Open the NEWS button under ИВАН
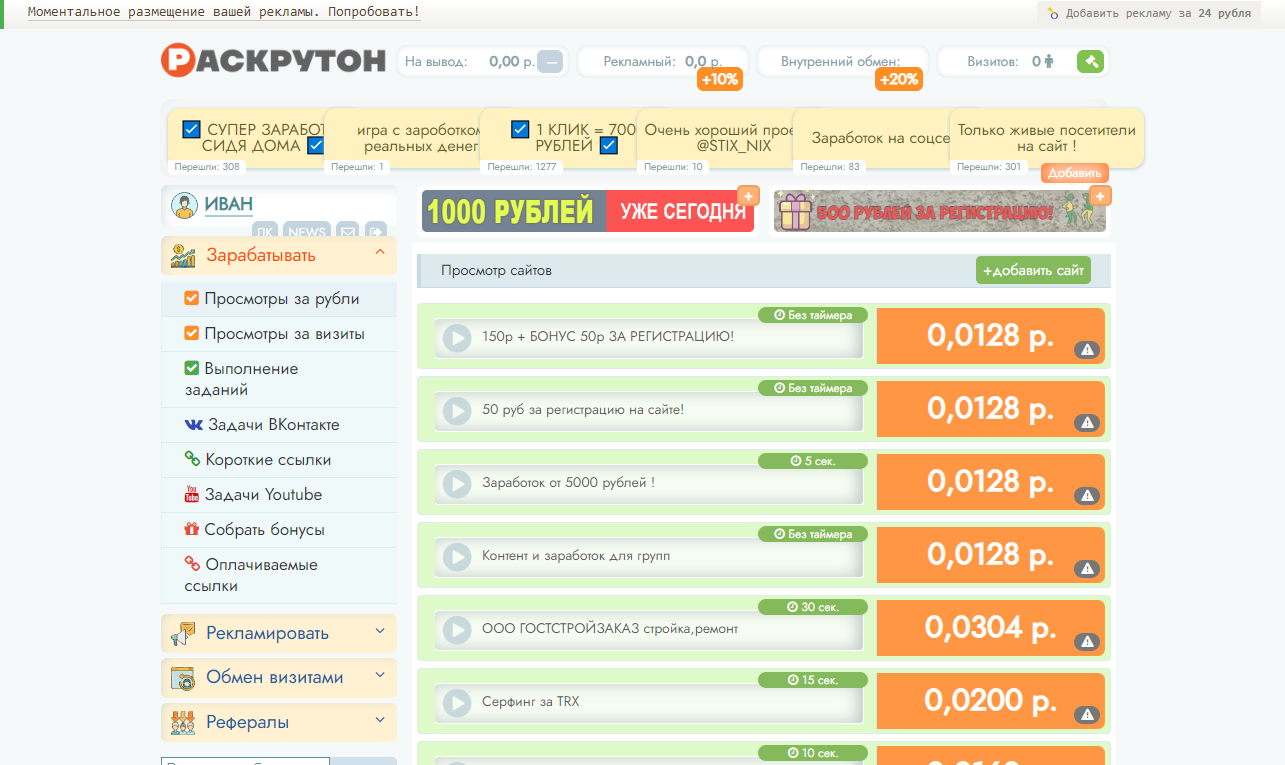Viewport: 1285px width, 765px height. point(307,232)
